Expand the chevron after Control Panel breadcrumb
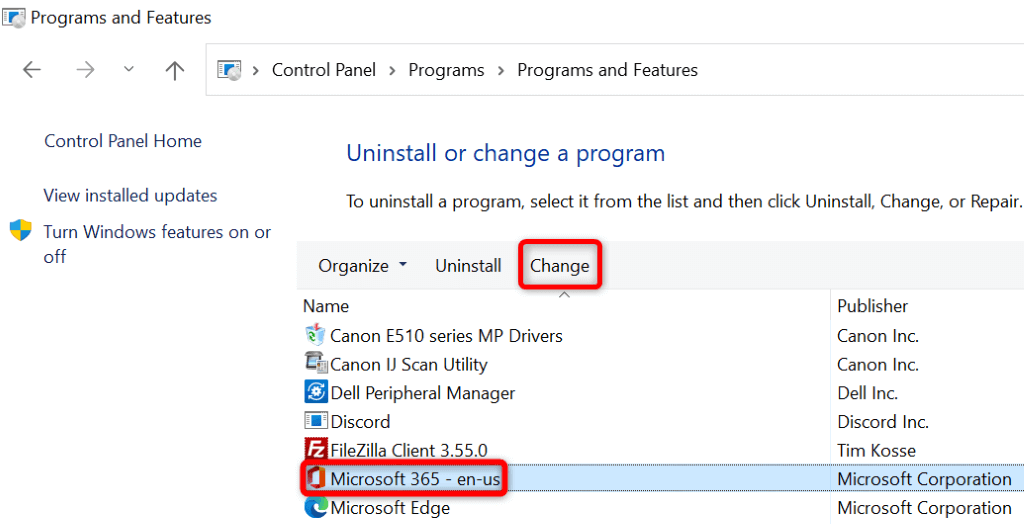 tap(393, 70)
